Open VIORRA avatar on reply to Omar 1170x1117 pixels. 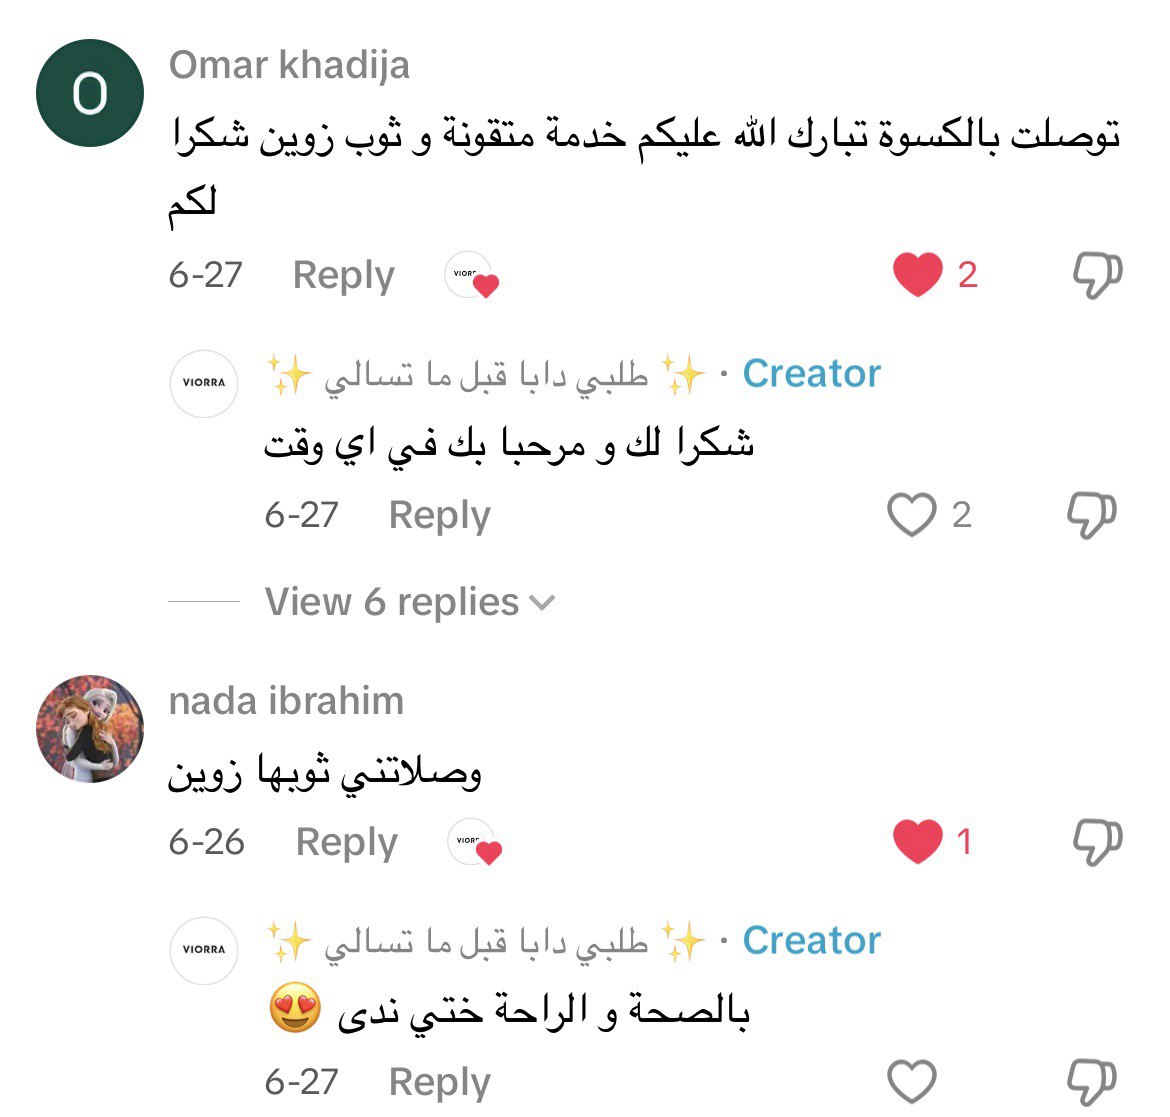click(x=204, y=383)
